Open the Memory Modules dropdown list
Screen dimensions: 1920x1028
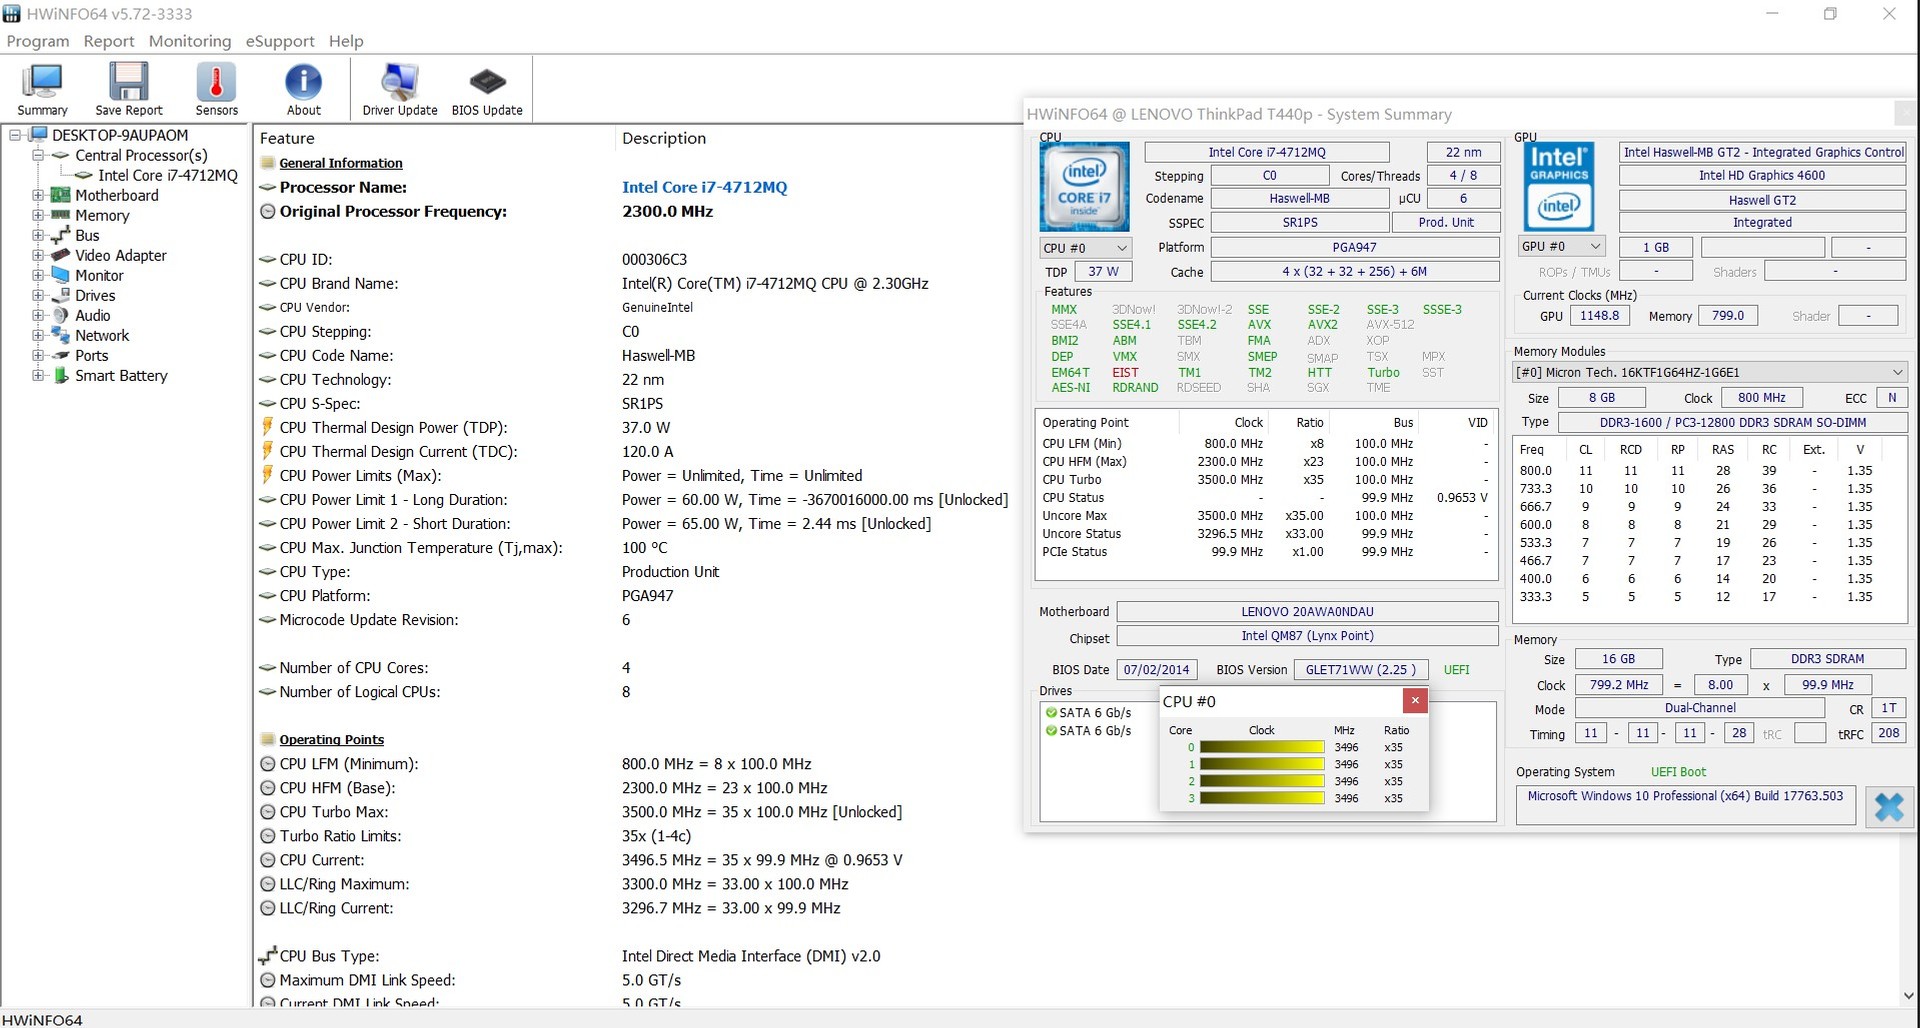tap(1710, 372)
